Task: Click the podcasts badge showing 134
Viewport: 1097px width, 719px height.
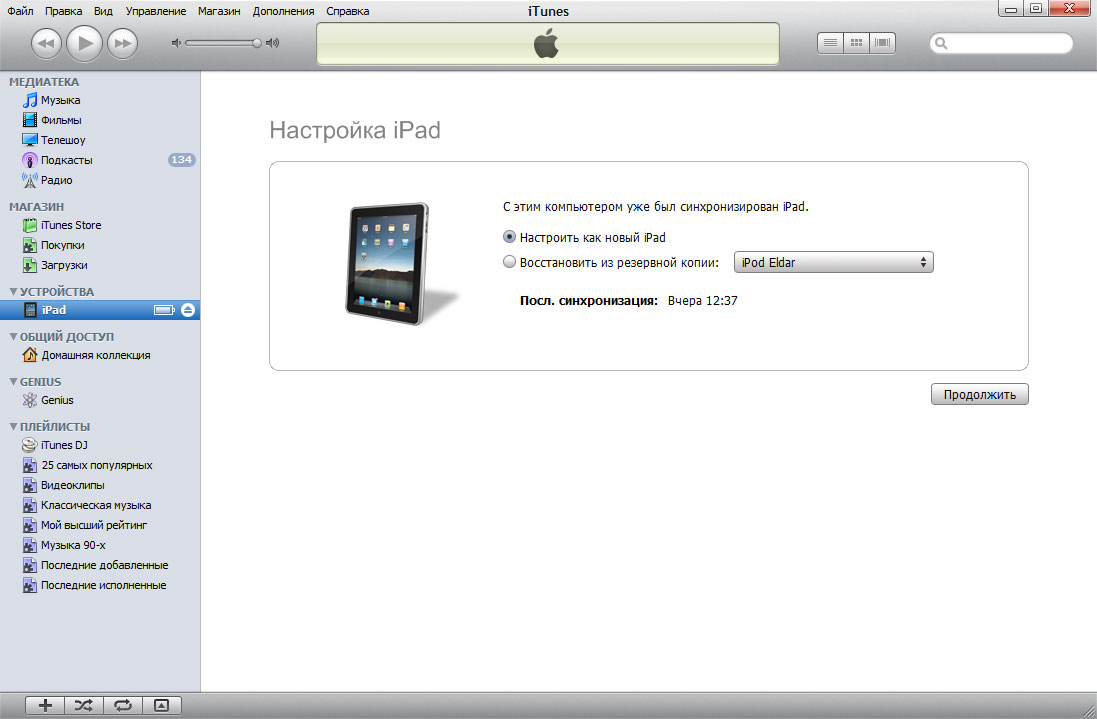Action: 181,160
